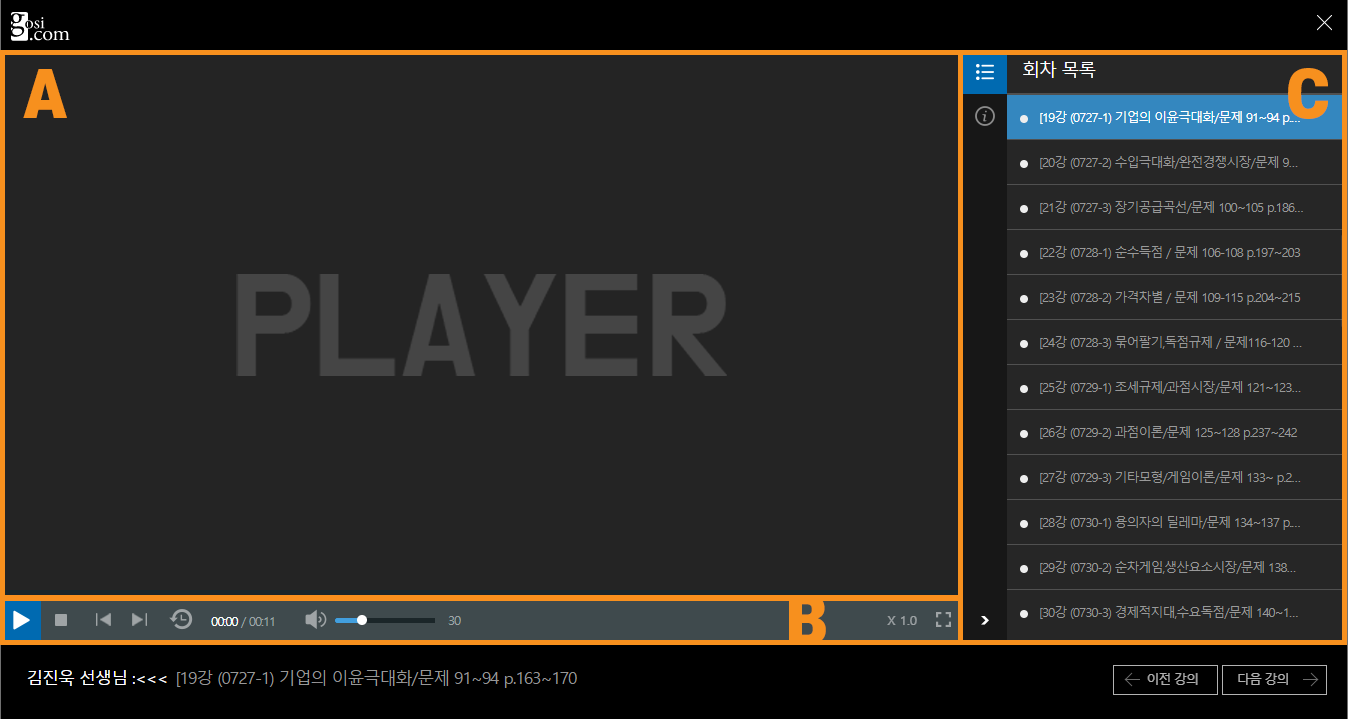Skip to next track icon
This screenshot has width=1348, height=719.
point(140,620)
